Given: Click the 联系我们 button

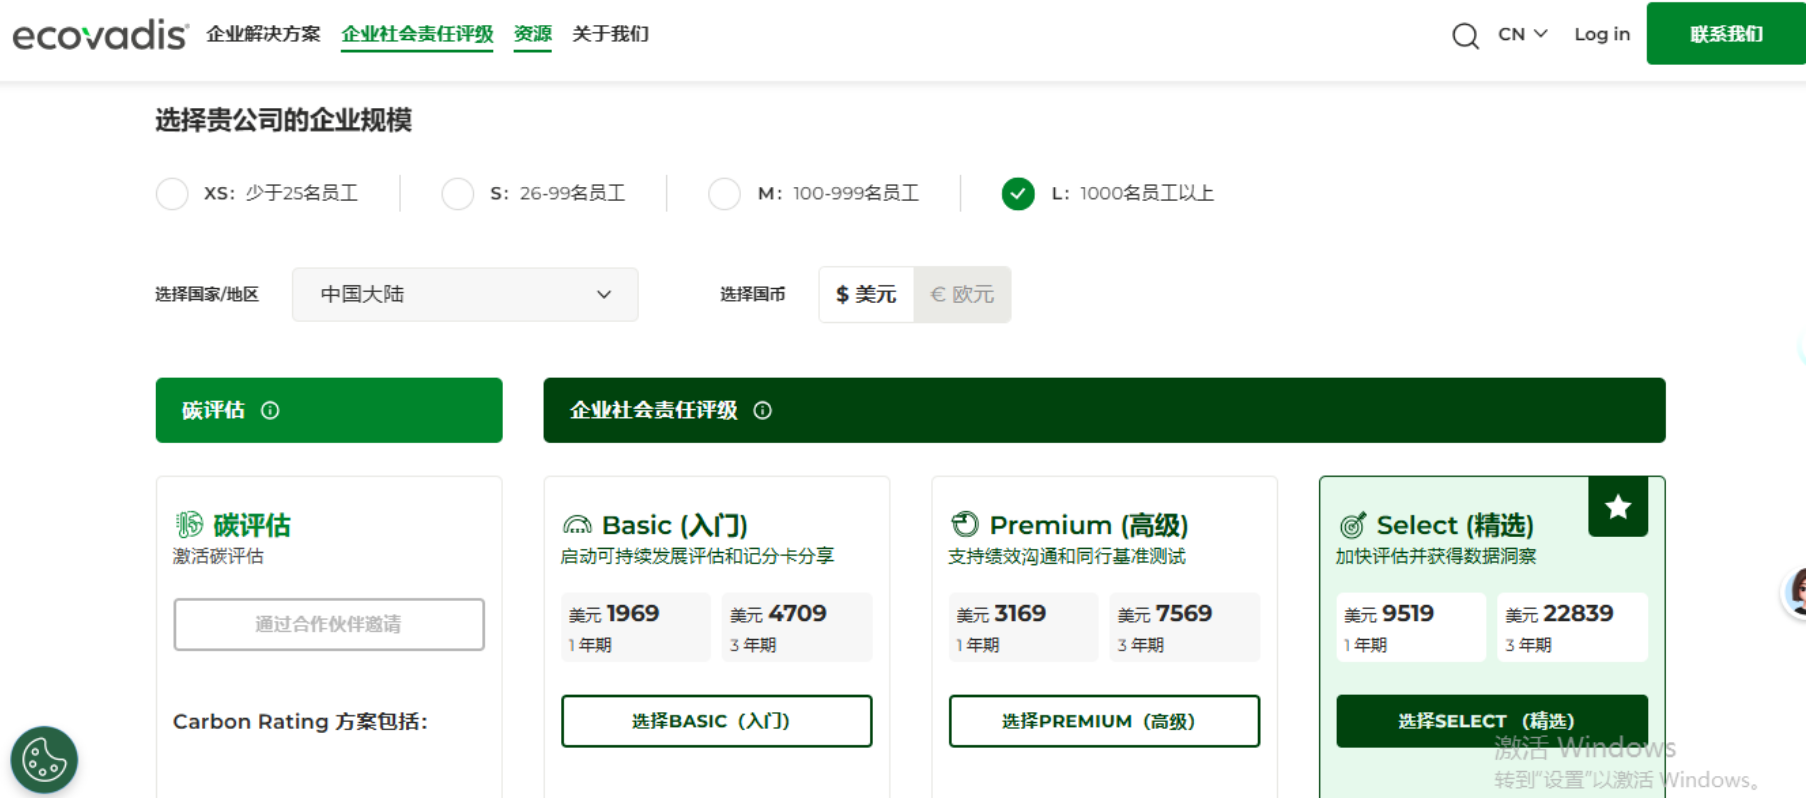Looking at the screenshot, I should (1726, 34).
